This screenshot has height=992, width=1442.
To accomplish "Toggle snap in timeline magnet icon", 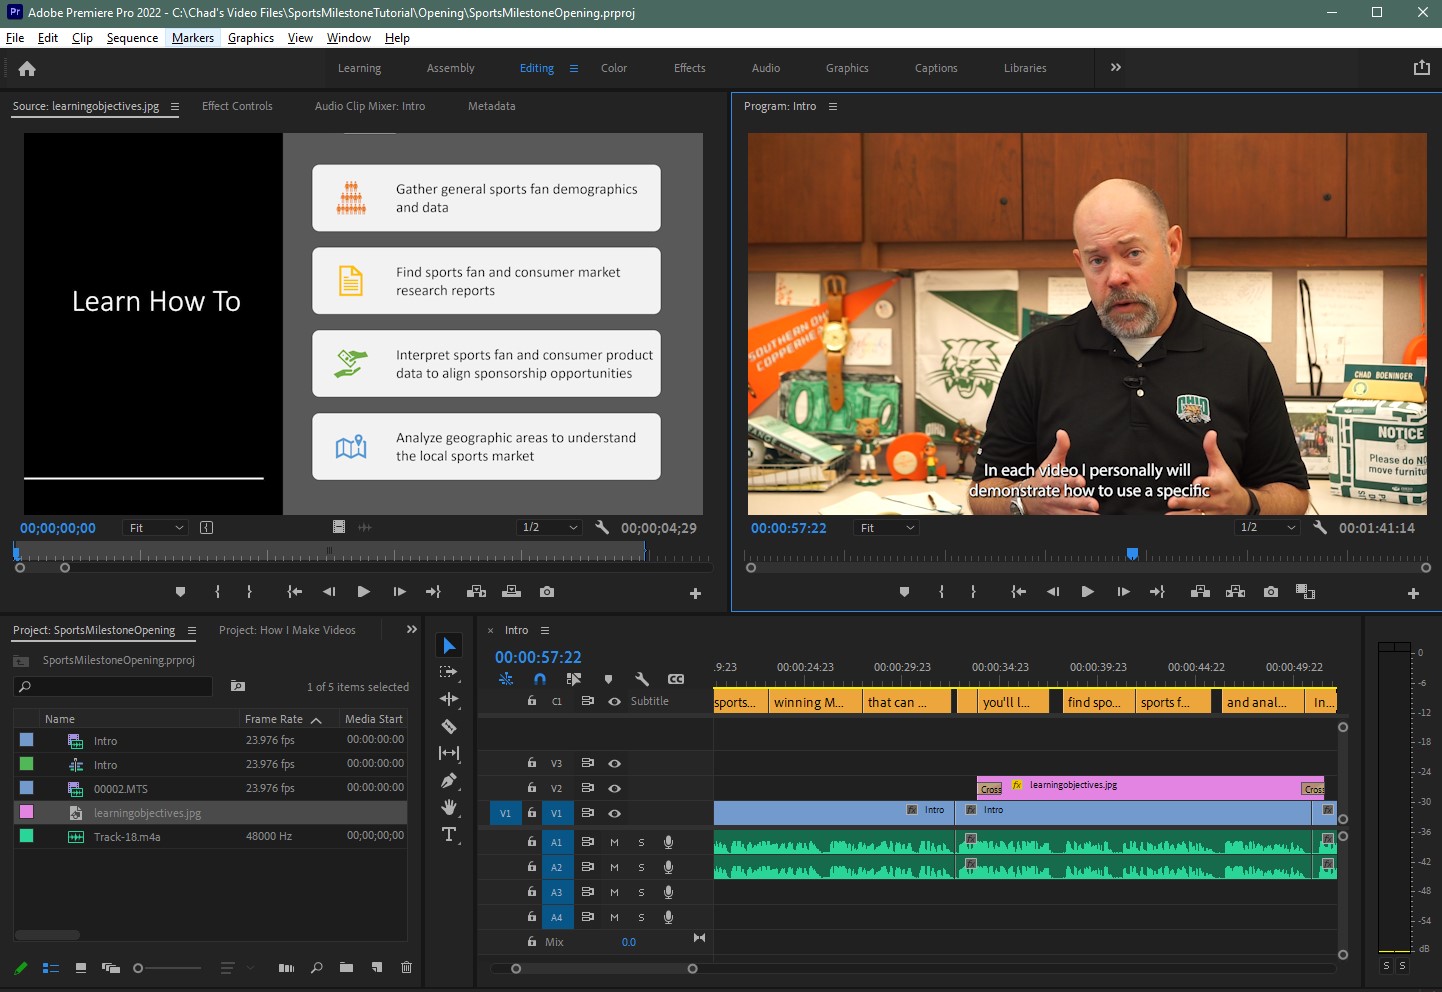I will point(540,679).
